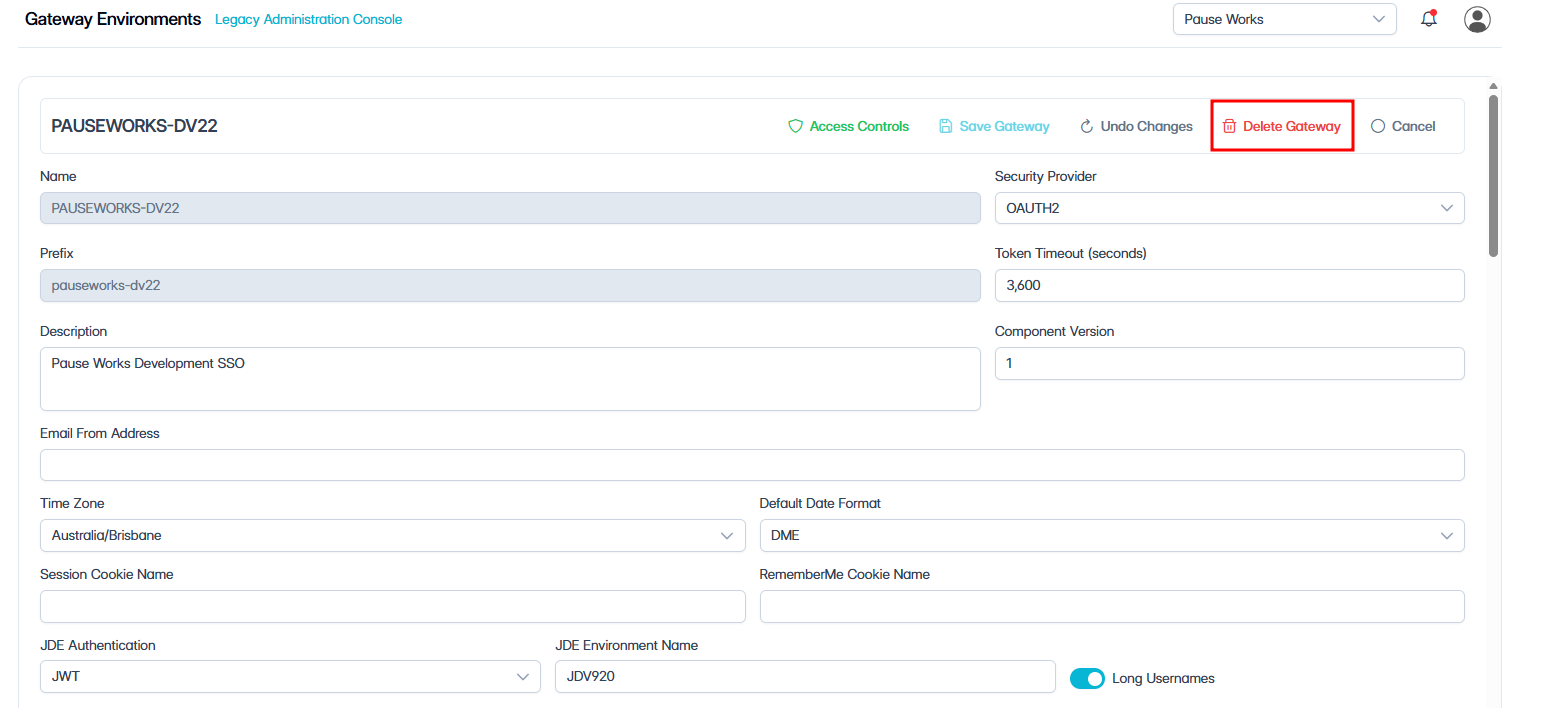1543x708 pixels.
Task: Click the Access Controls shield icon
Action: click(796, 126)
